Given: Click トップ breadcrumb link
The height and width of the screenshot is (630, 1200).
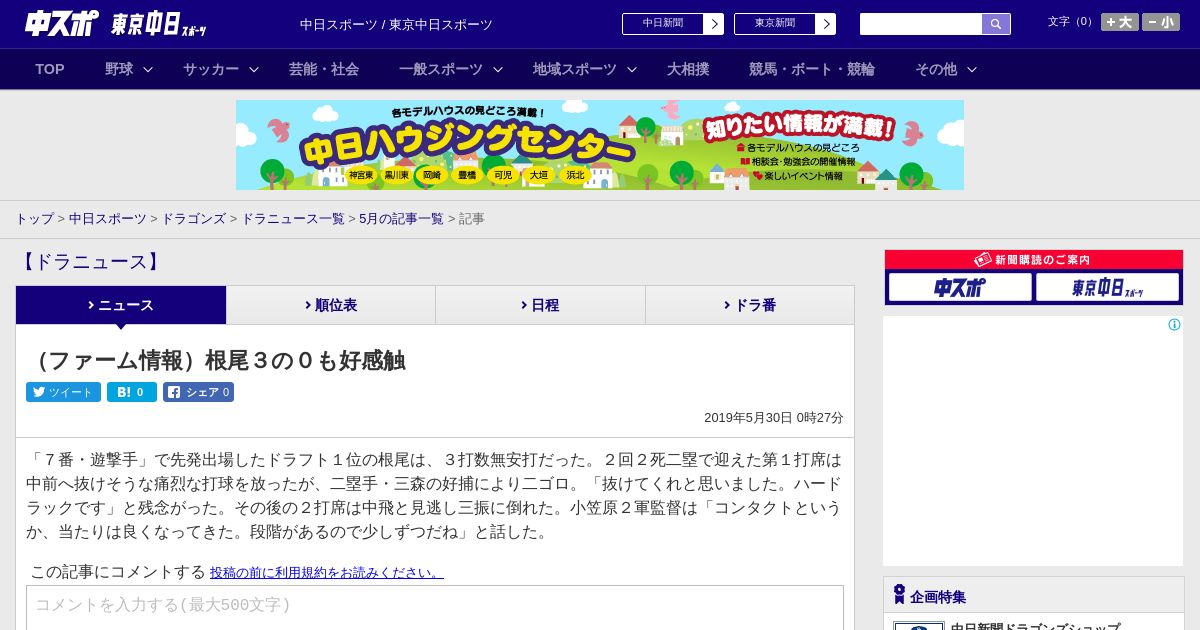Looking at the screenshot, I should coord(34,219).
